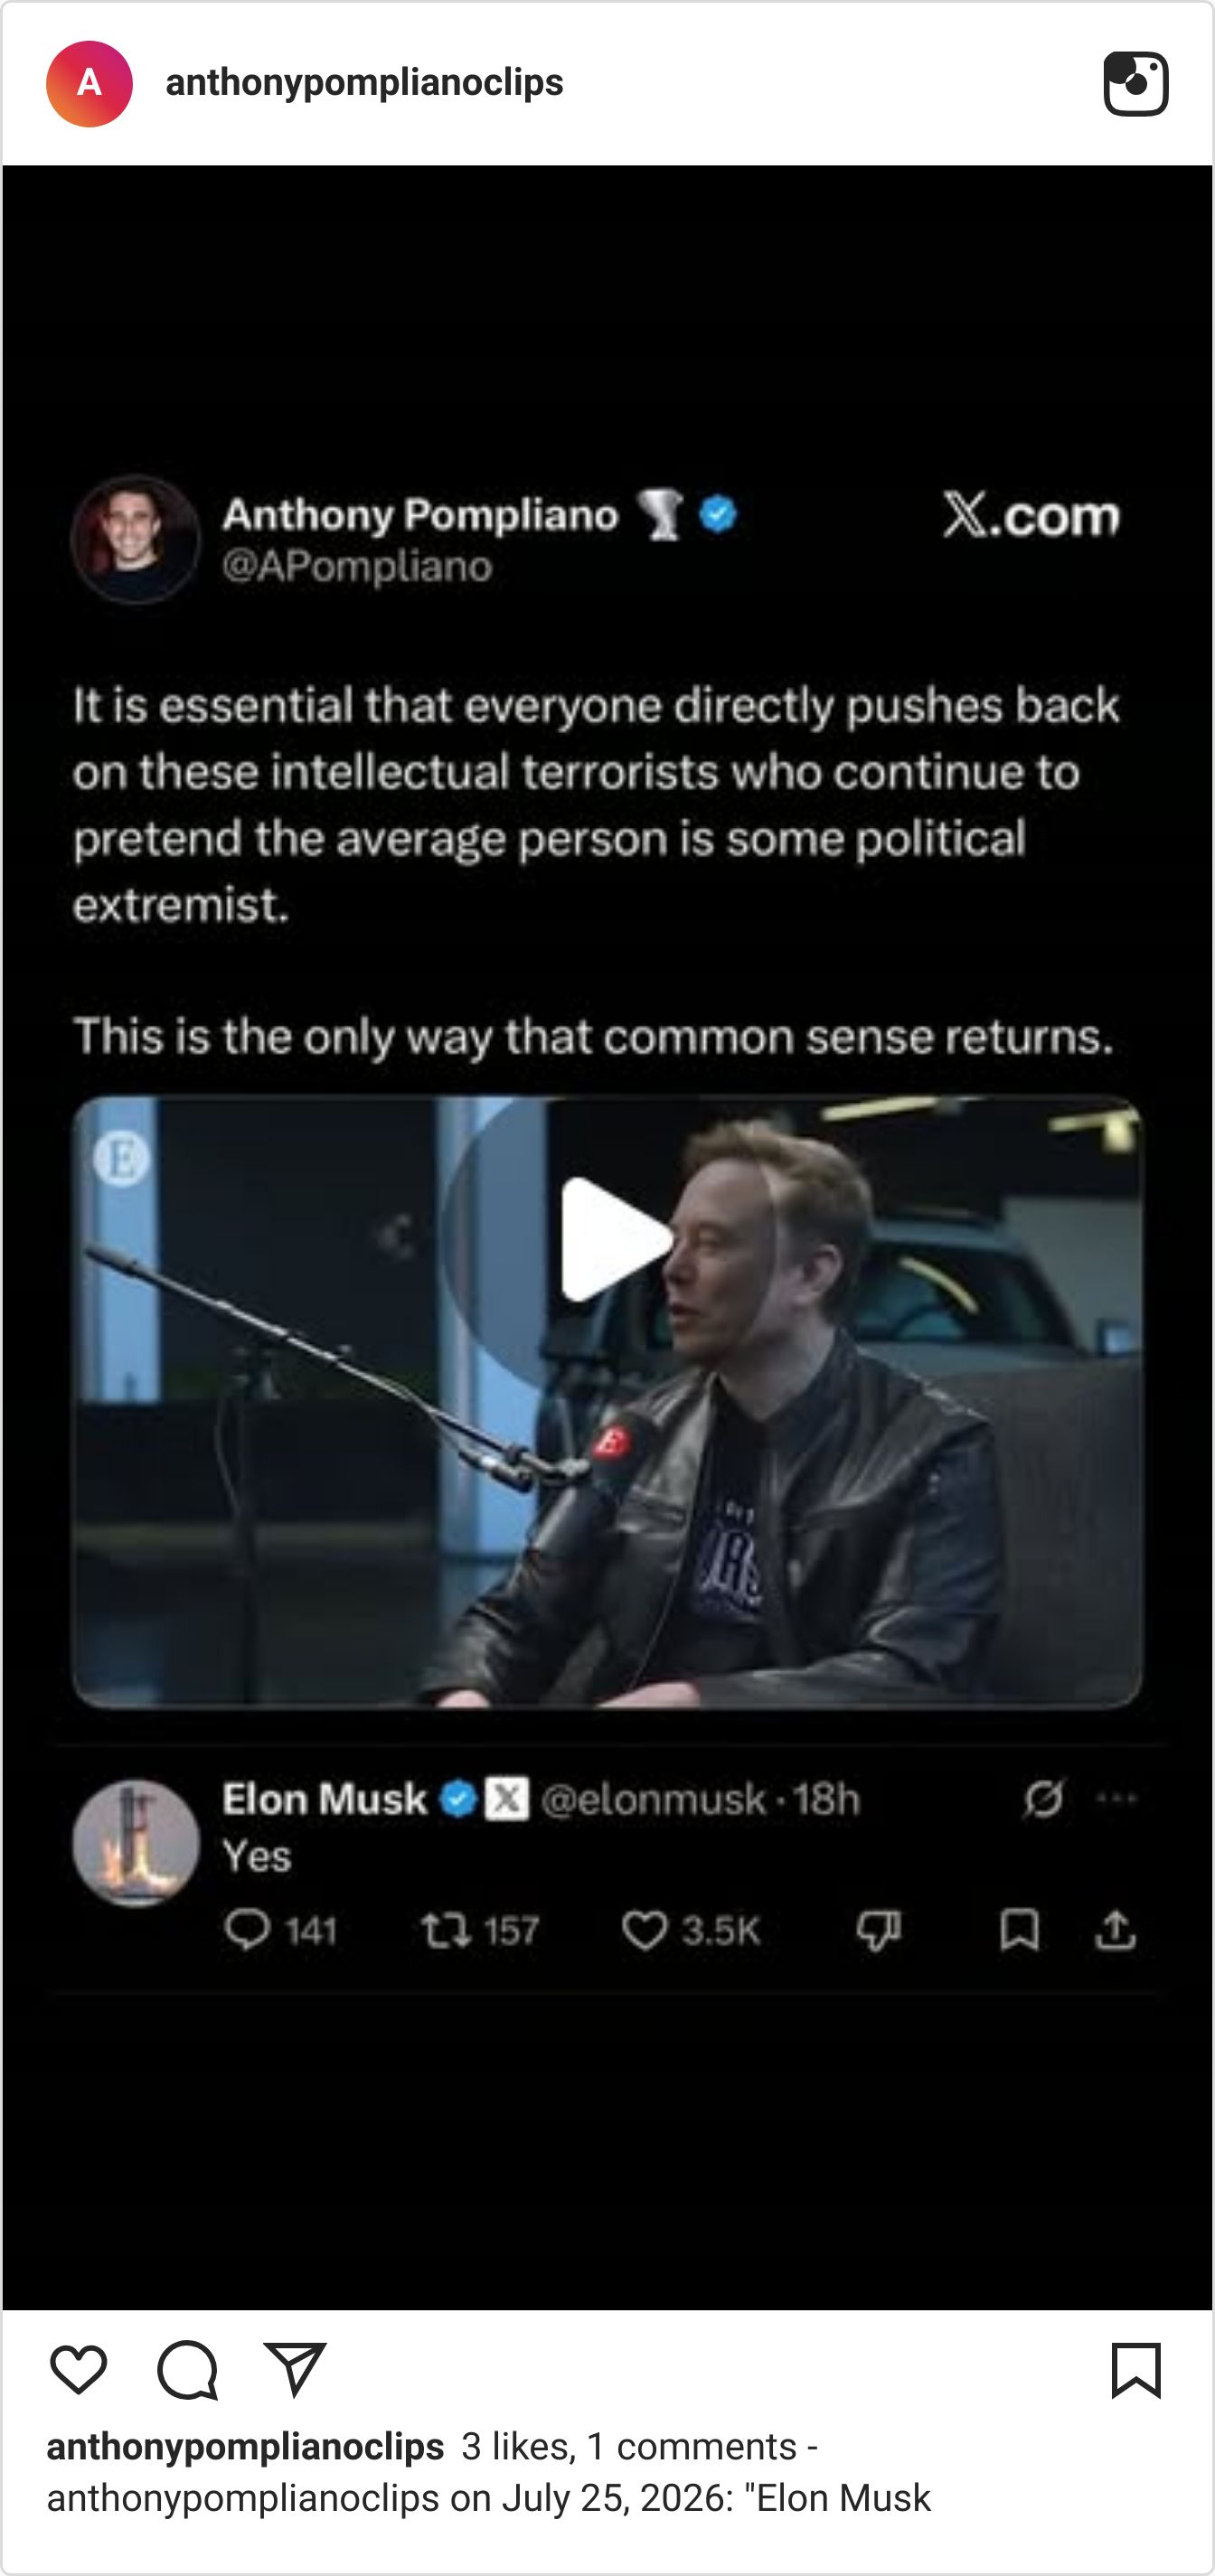Click the reply icon showing 141
Image resolution: width=1215 pixels, height=2576 pixels.
click(x=248, y=1930)
